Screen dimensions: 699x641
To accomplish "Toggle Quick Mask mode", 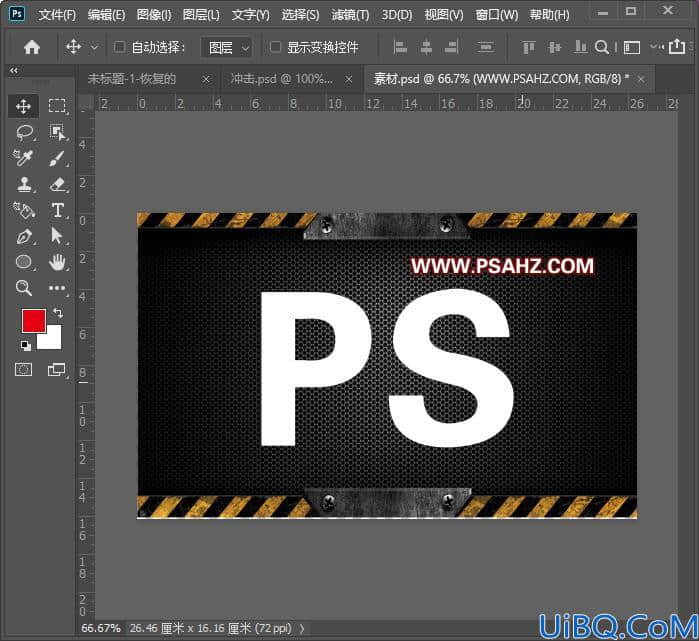I will click(24, 370).
